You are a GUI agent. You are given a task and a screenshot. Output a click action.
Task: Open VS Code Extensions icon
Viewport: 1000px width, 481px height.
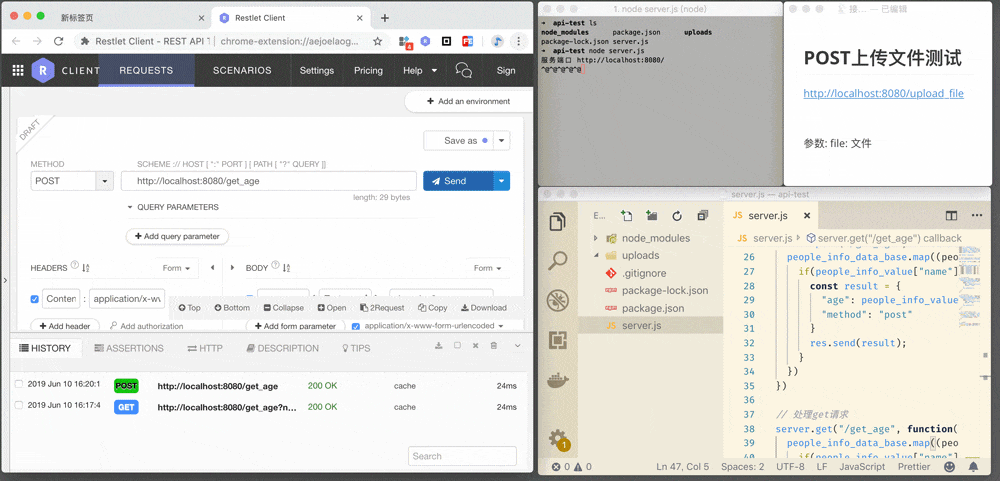click(558, 340)
